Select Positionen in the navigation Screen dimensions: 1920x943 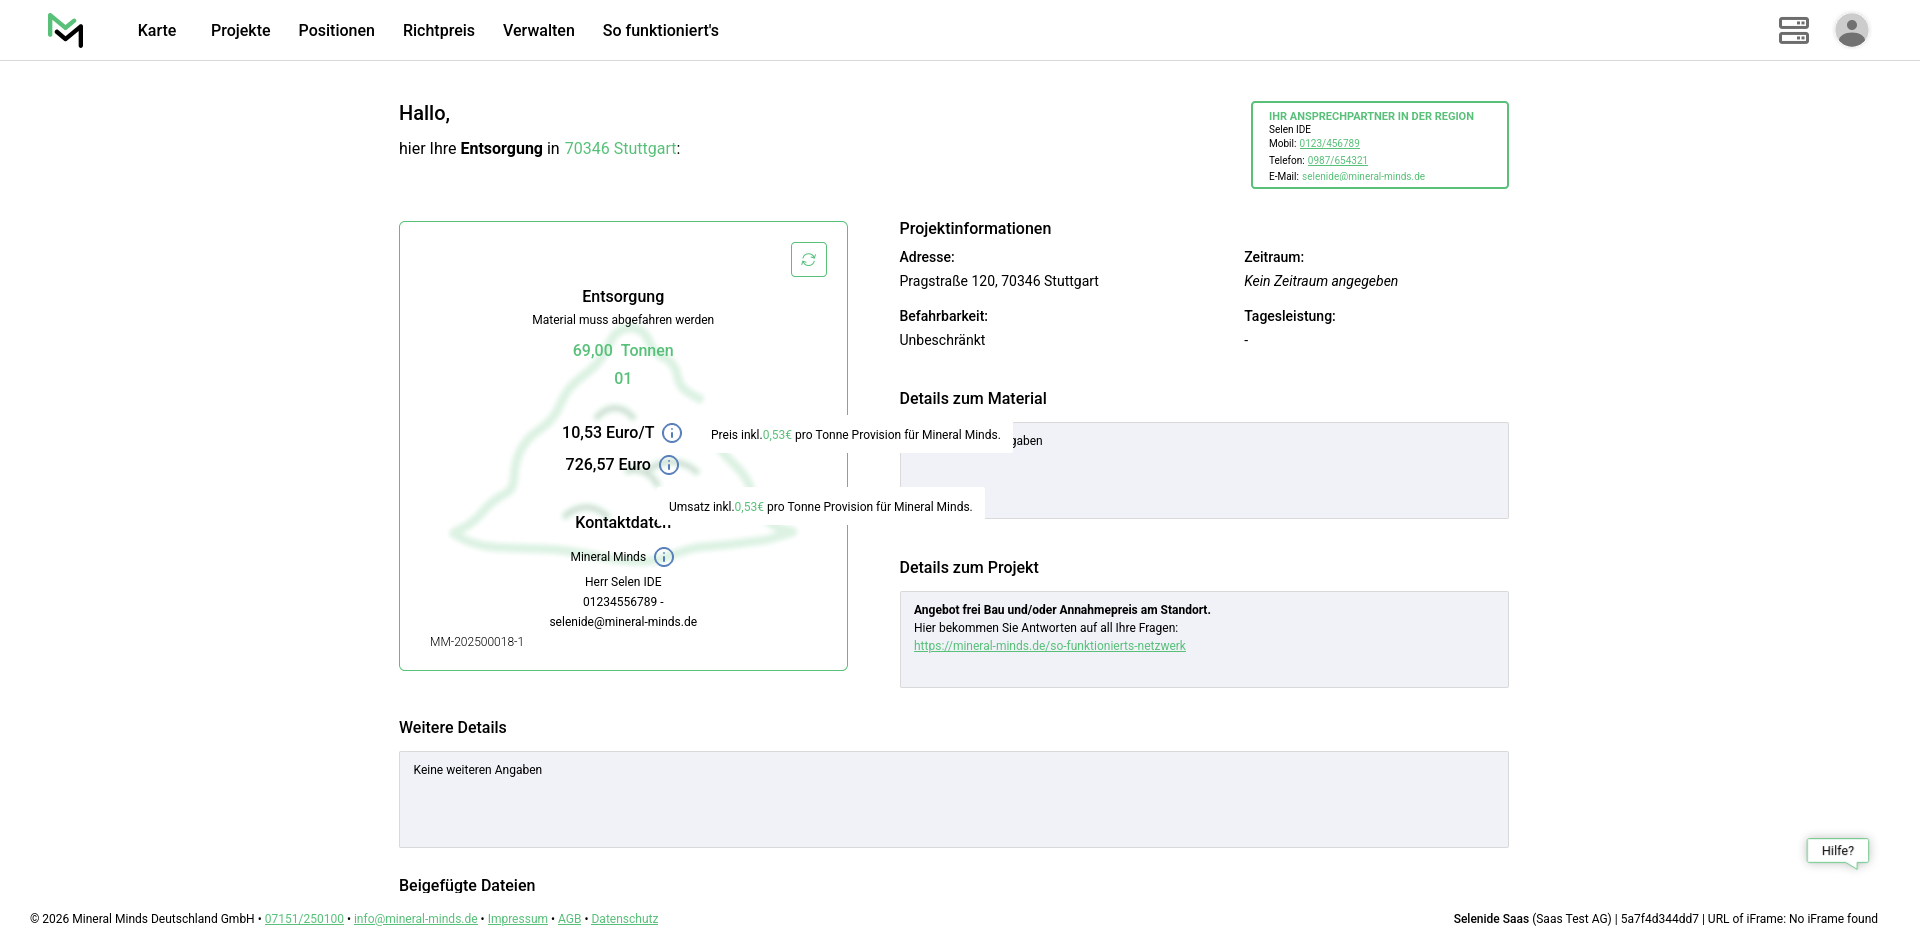pyautogui.click(x=336, y=31)
